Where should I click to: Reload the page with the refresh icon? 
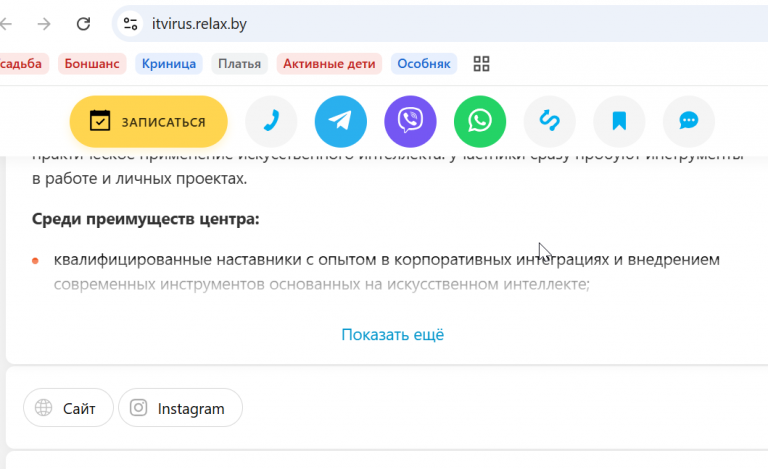pyautogui.click(x=83, y=23)
